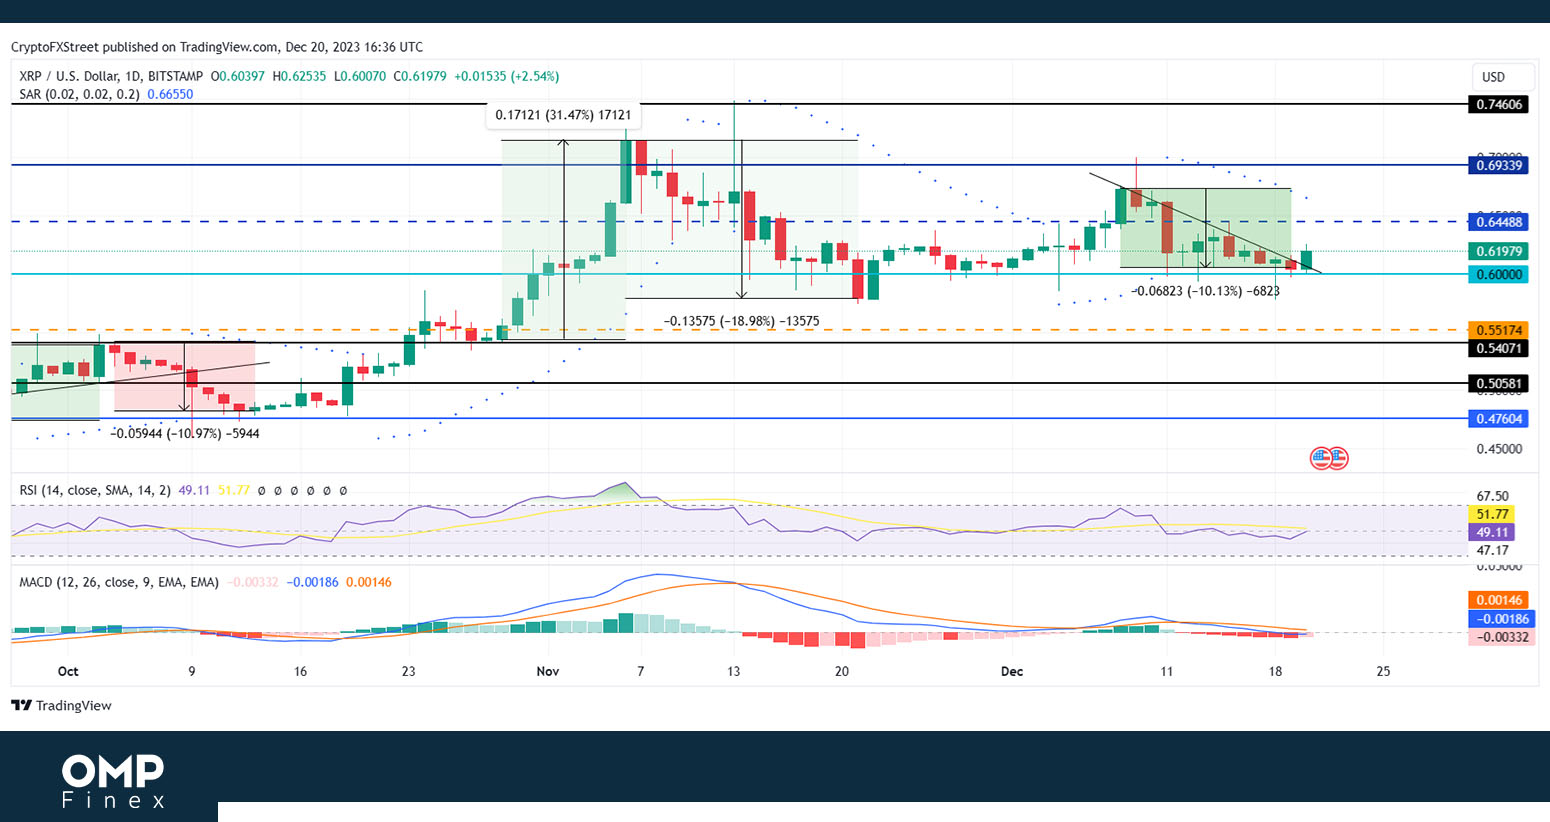Click the MACD legend value -0.00186
The image size is (1550, 822).
pyautogui.click(x=312, y=582)
